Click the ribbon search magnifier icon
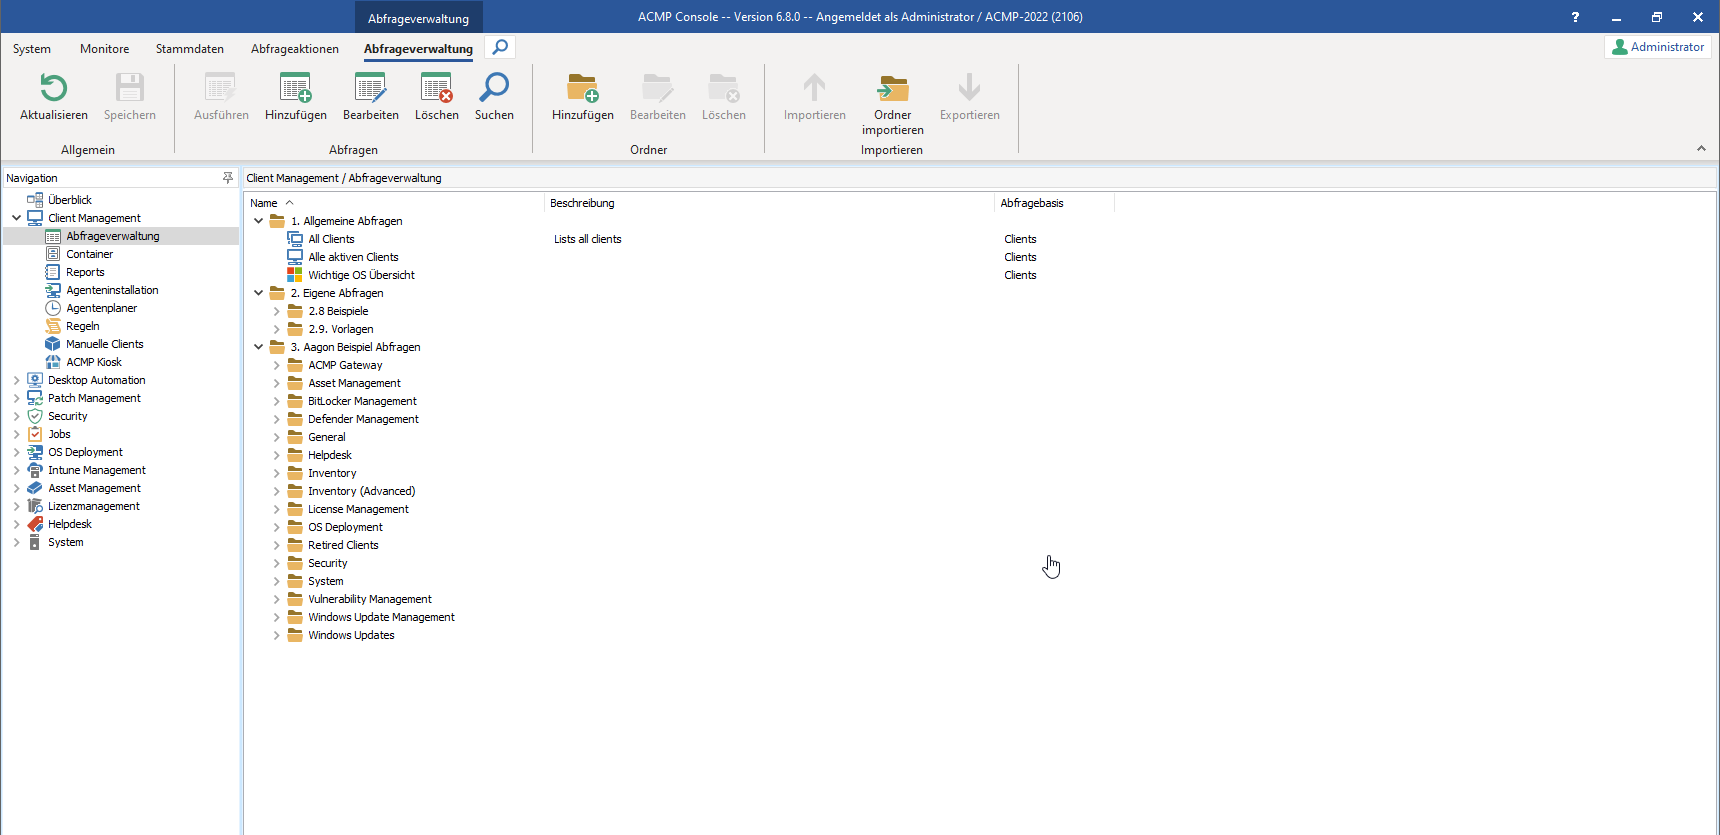The image size is (1720, 835). pyautogui.click(x=500, y=47)
